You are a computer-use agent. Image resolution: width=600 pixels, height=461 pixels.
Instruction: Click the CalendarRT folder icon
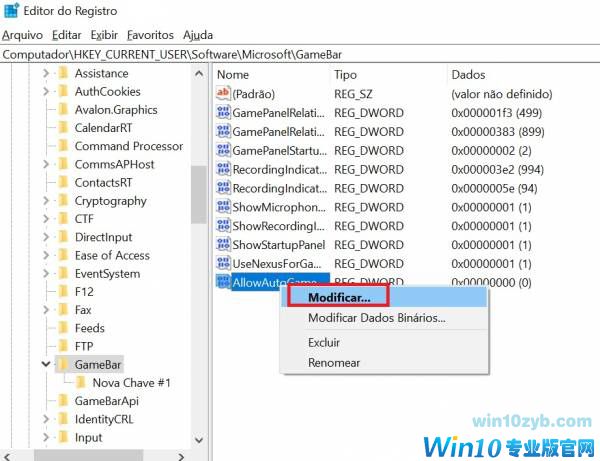tap(64, 127)
